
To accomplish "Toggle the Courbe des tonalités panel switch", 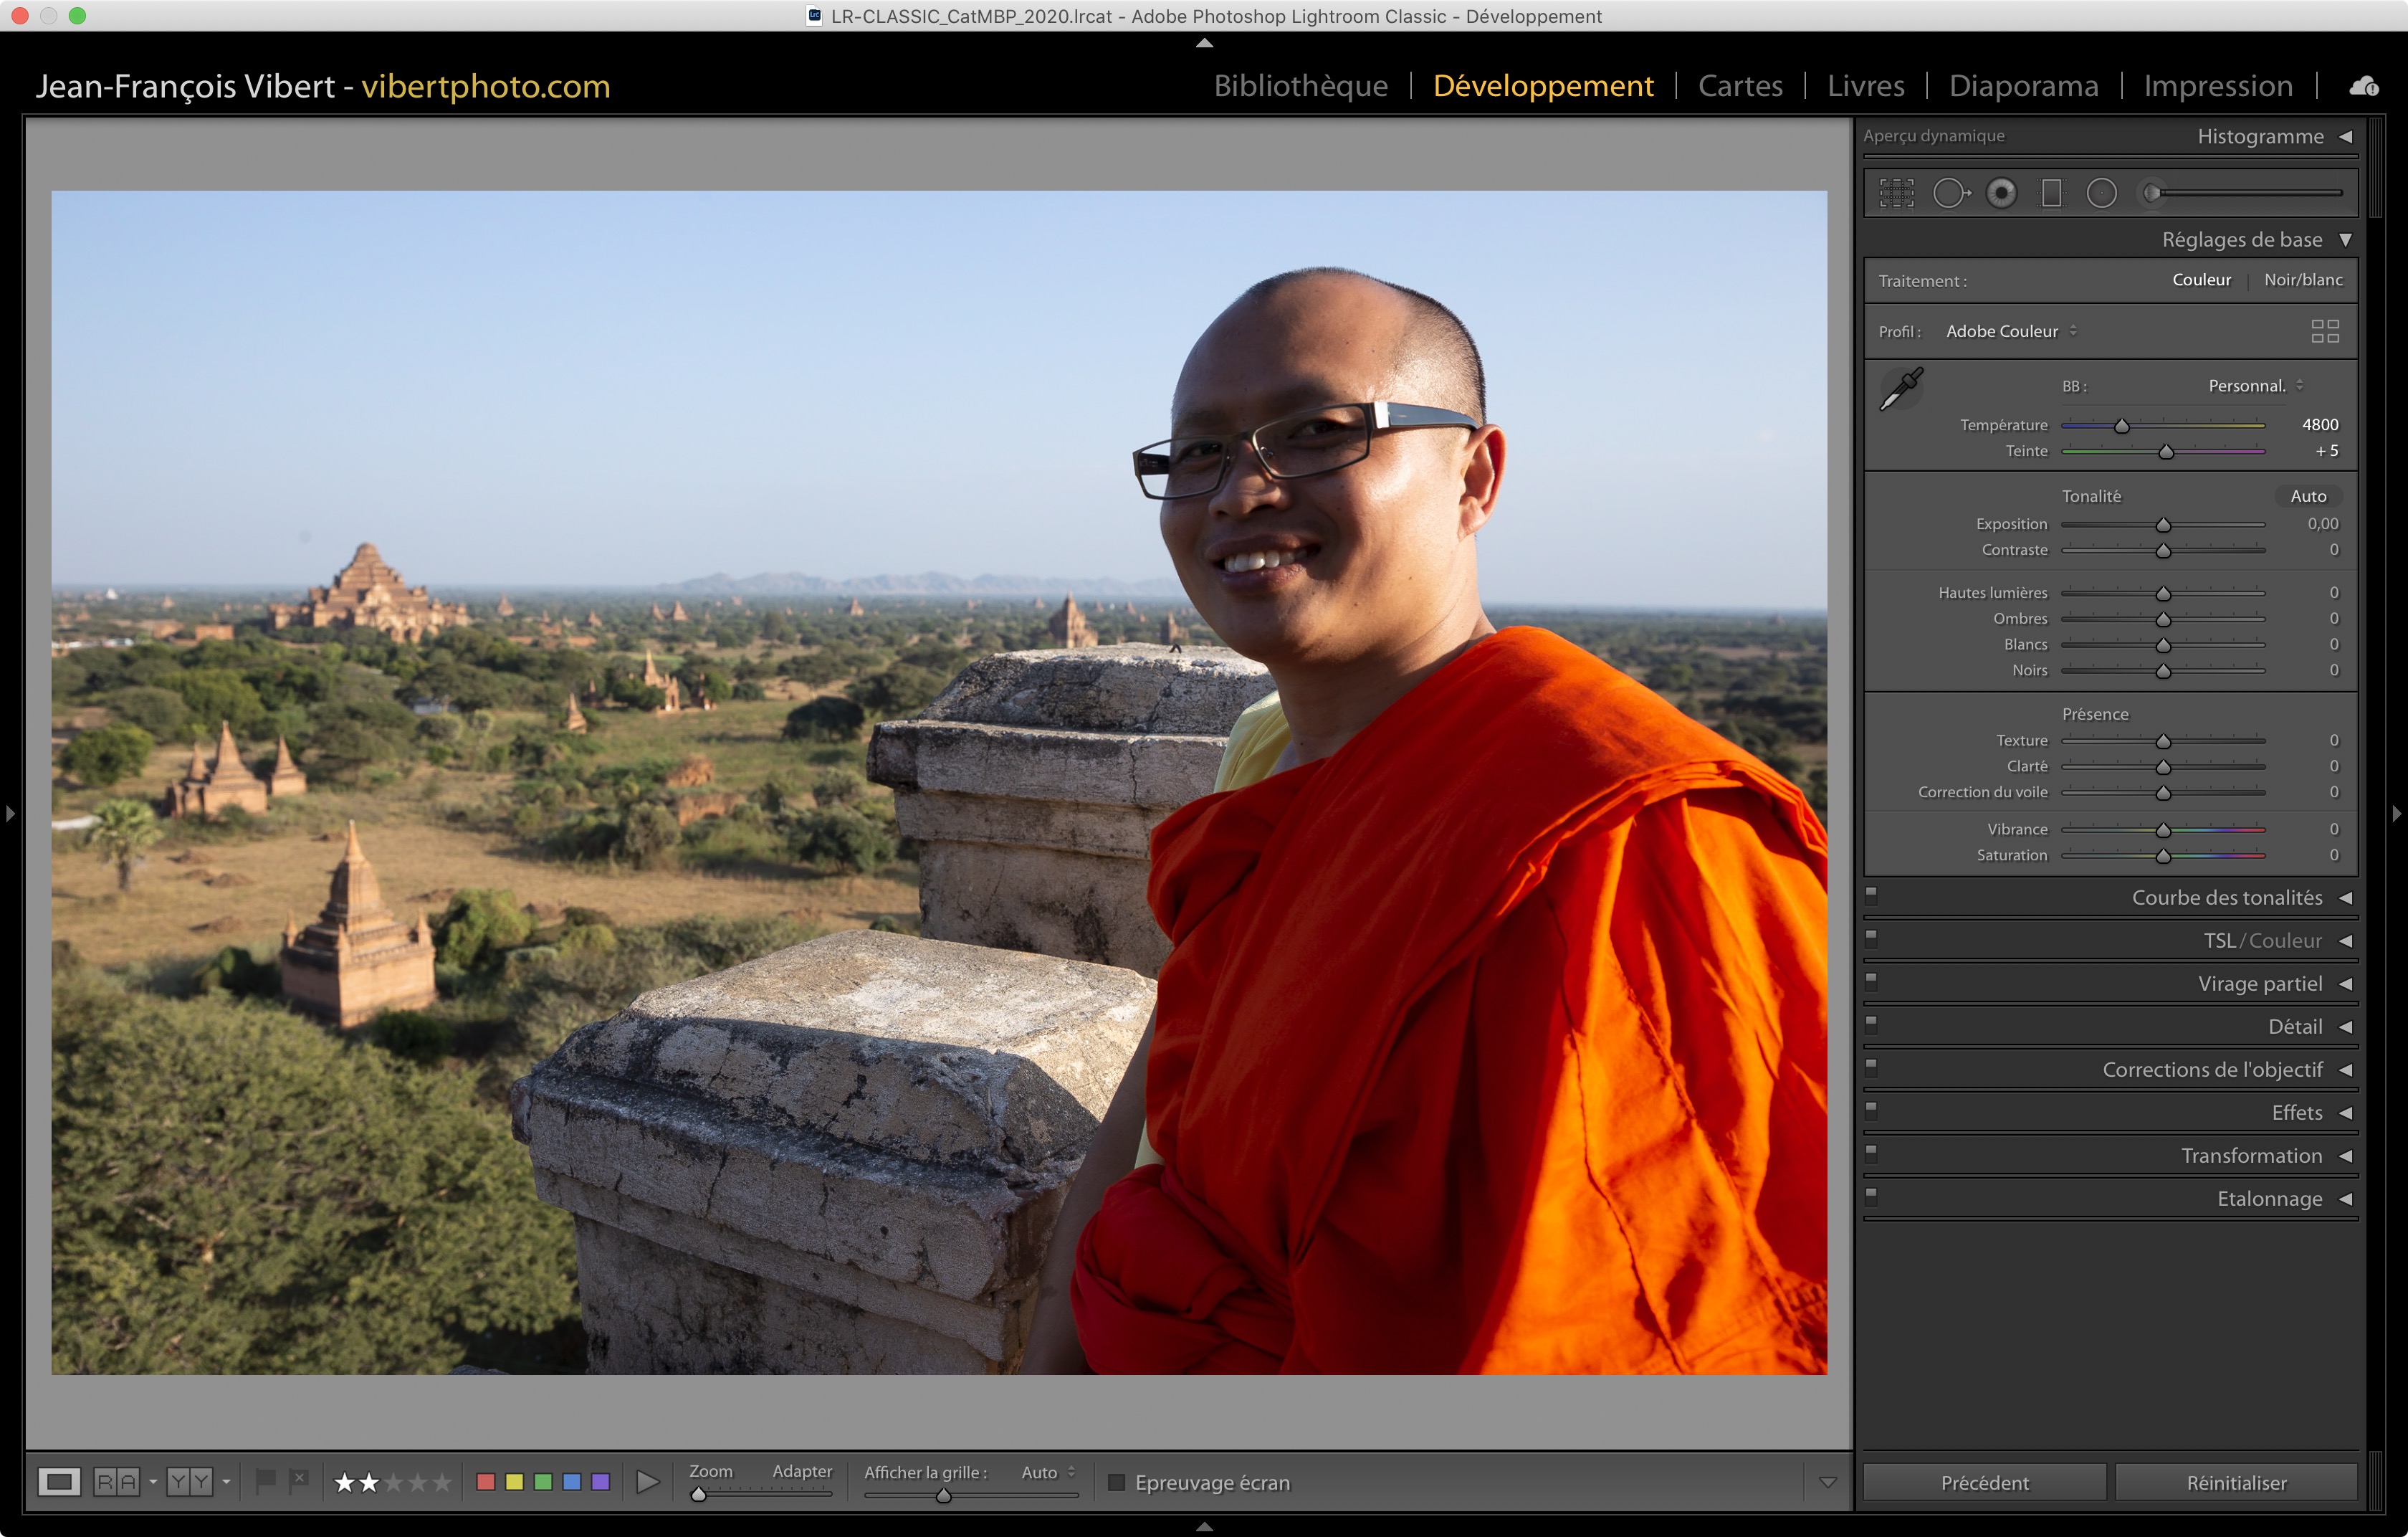I will [x=1871, y=895].
